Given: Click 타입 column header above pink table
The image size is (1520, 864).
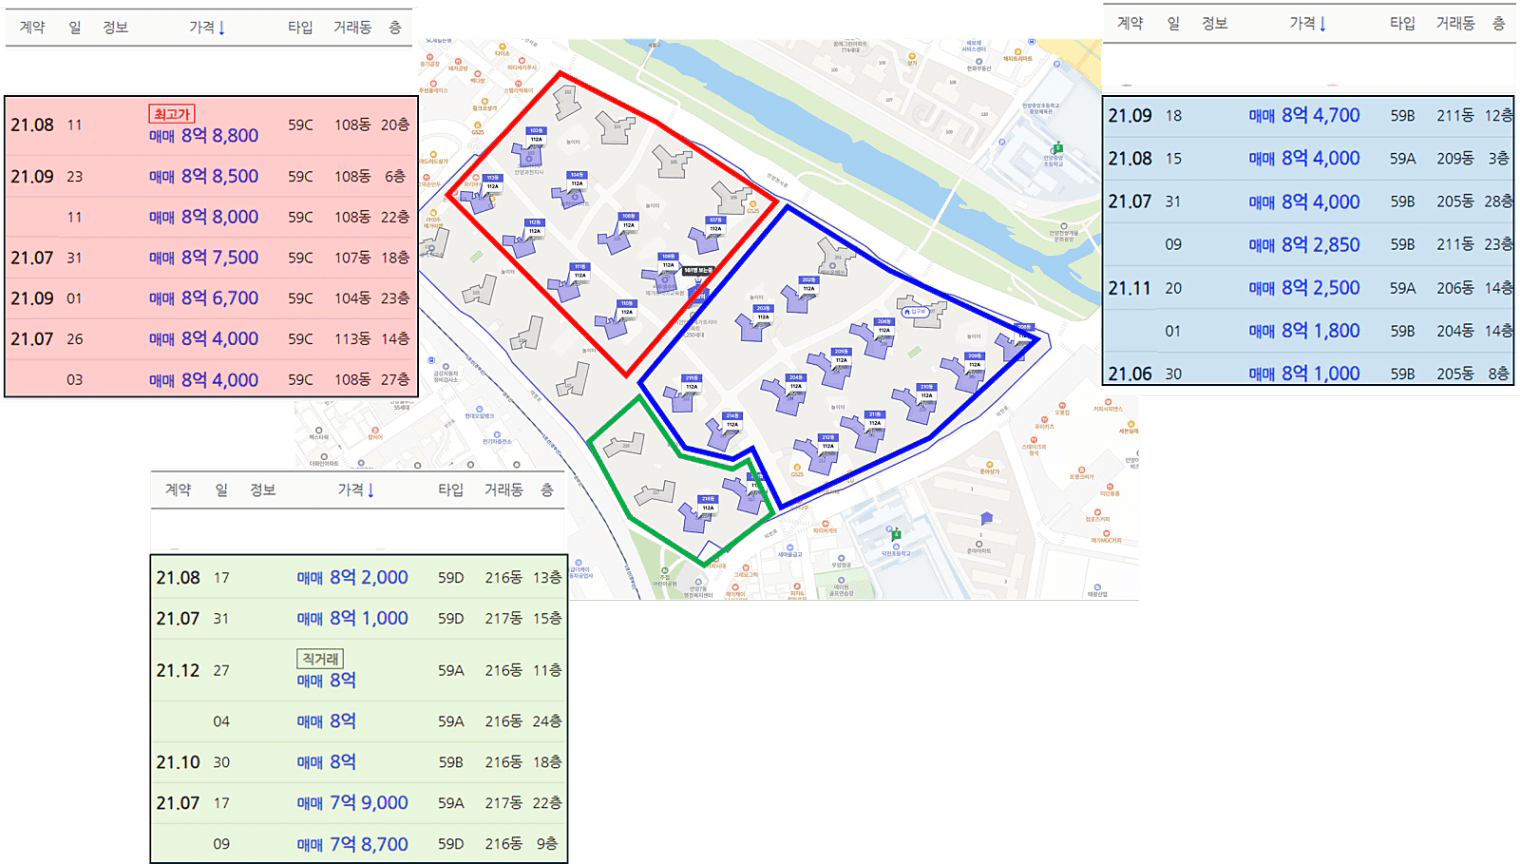Looking at the screenshot, I should coord(300,27).
